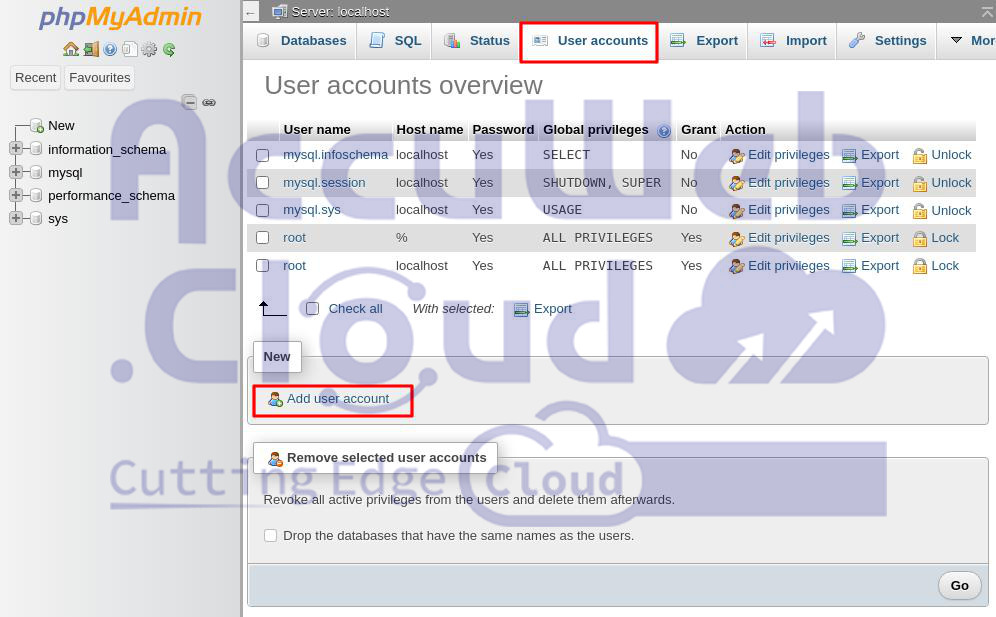
Task: Click the server icon beside Server: localhost
Action: click(x=279, y=11)
